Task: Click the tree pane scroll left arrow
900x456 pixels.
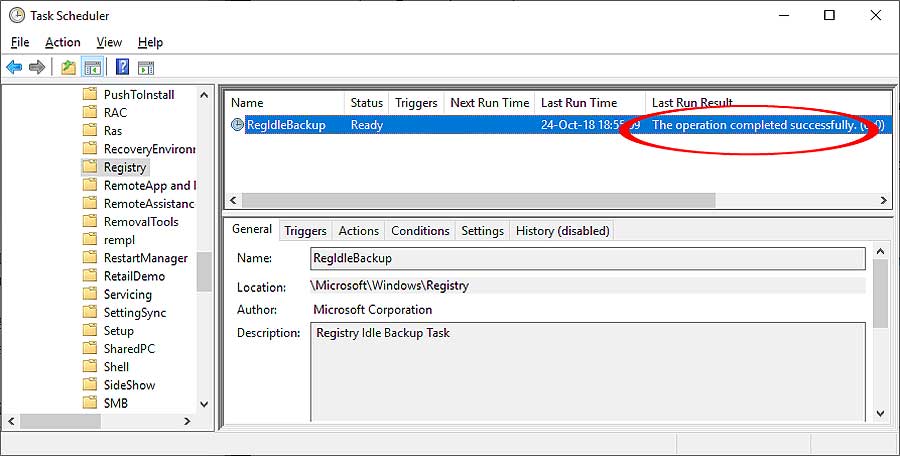Action: [11, 421]
